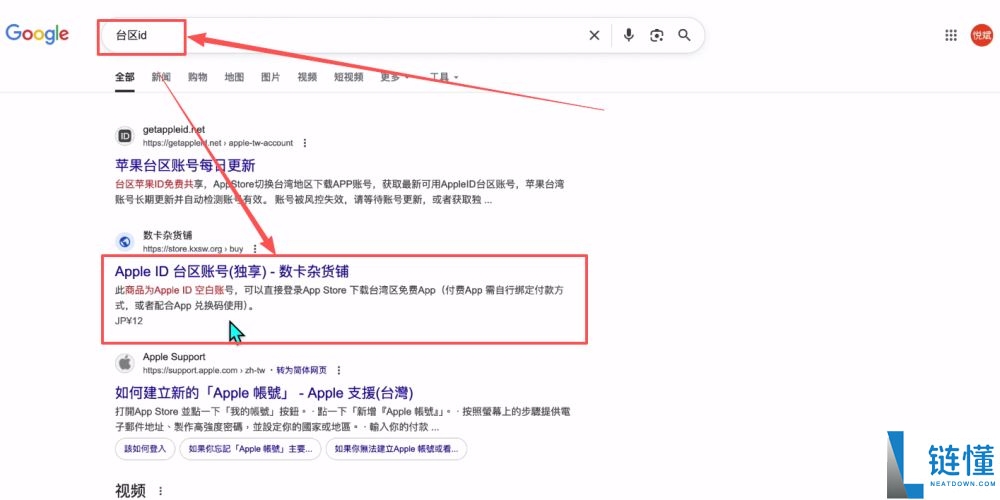Switch to the 短视频 tab
Screen dimensions: 1000x500
coord(348,77)
